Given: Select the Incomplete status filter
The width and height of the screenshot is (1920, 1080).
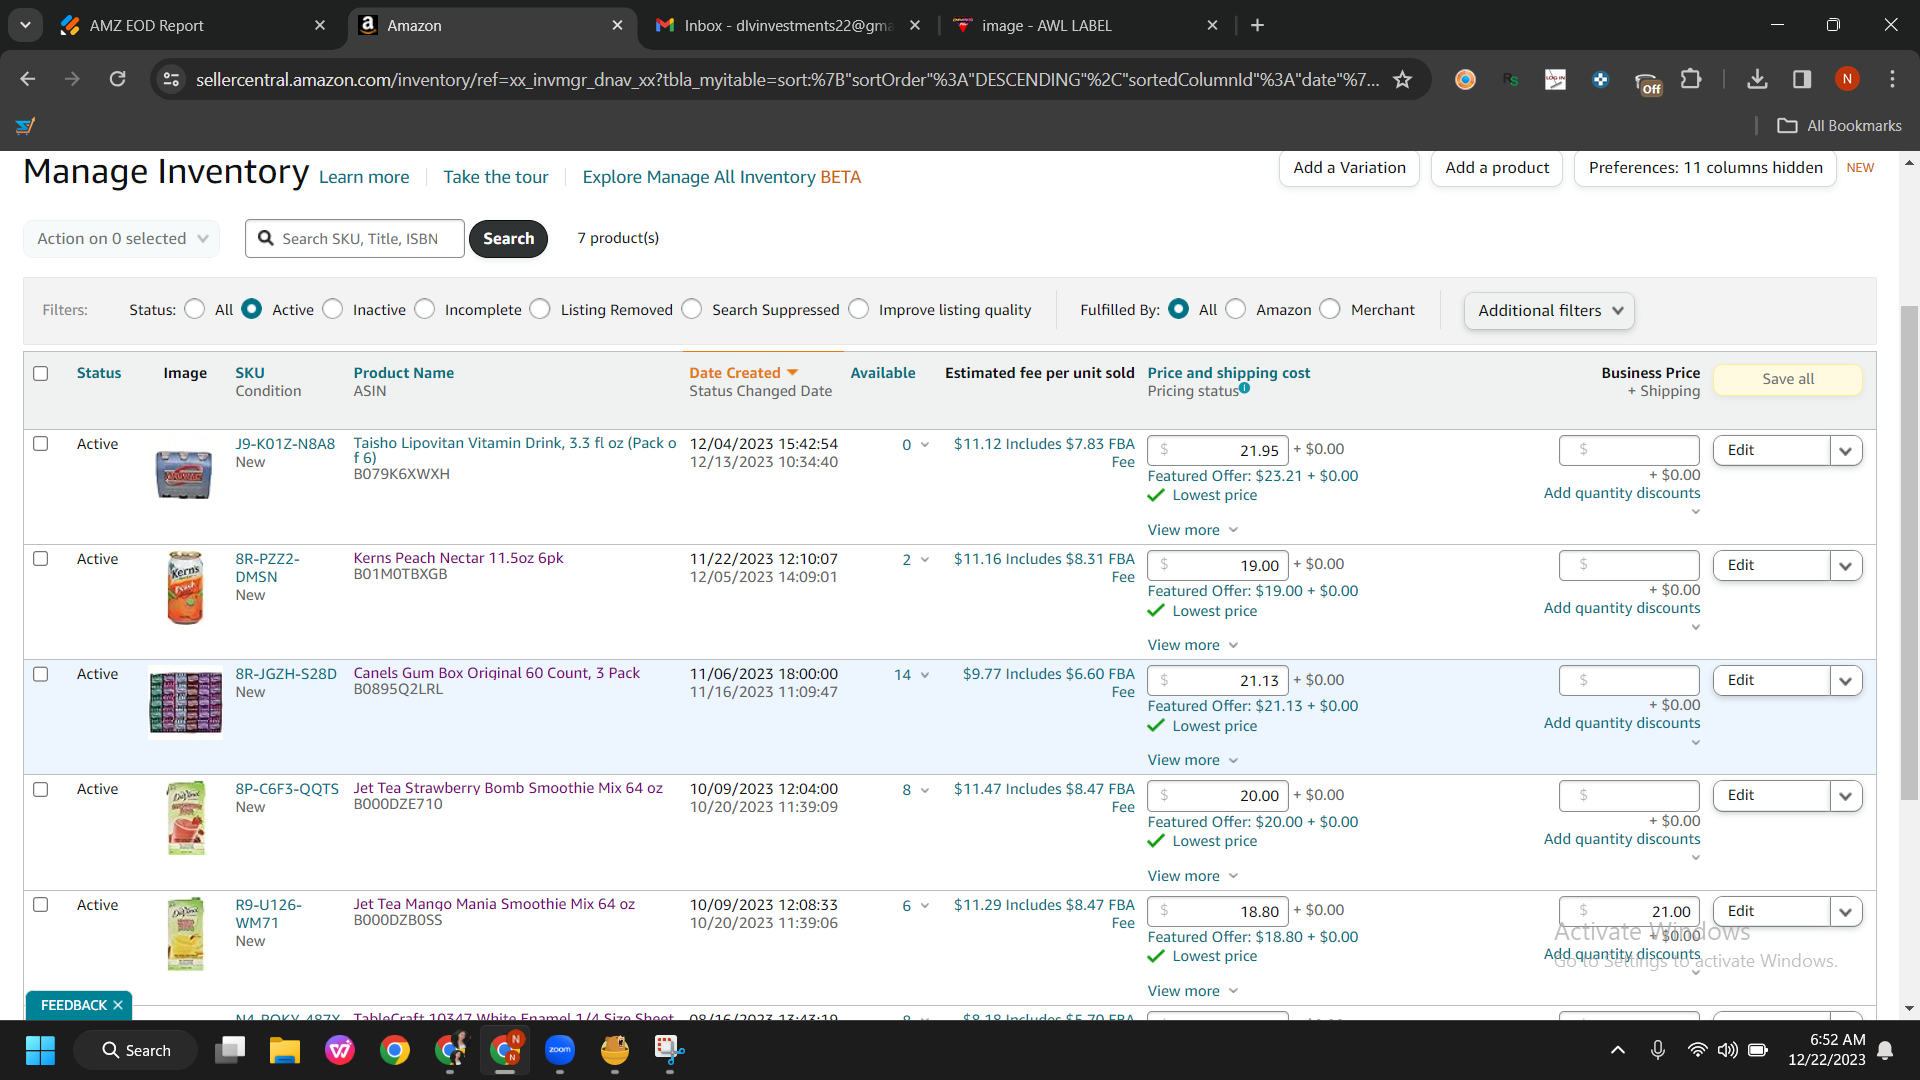Looking at the screenshot, I should pos(425,309).
